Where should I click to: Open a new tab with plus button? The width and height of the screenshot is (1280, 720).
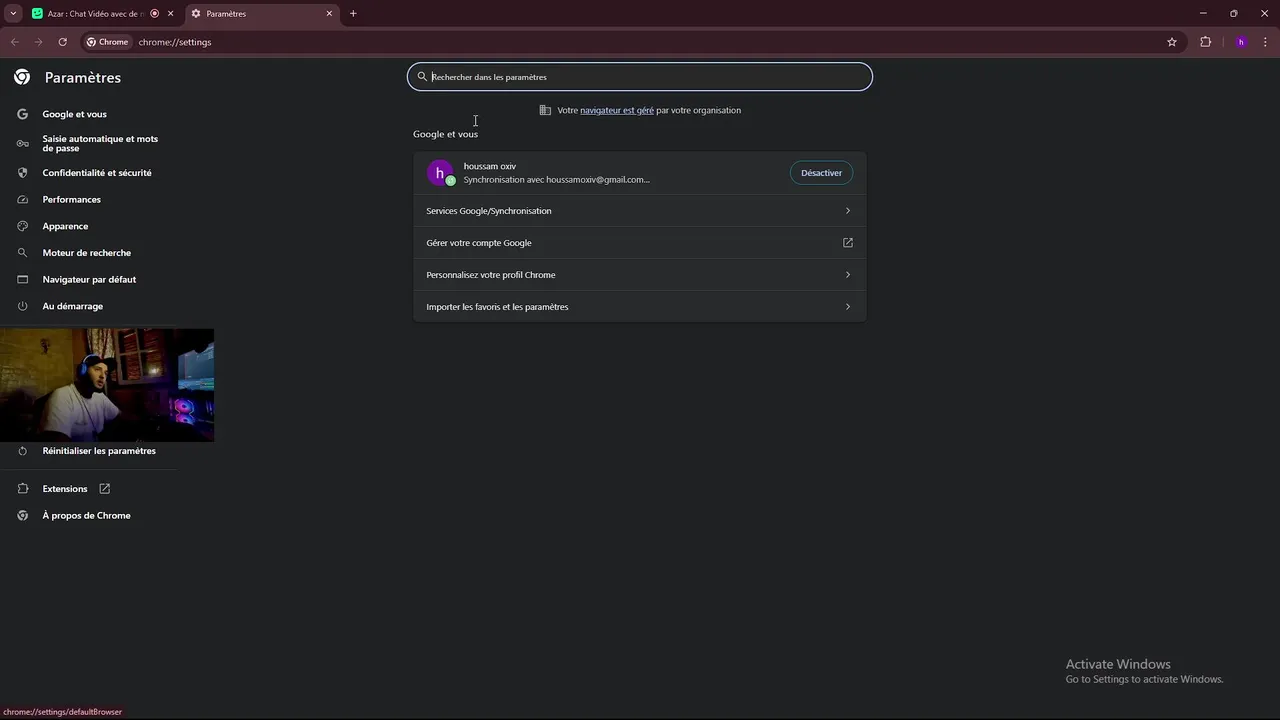coord(353,14)
